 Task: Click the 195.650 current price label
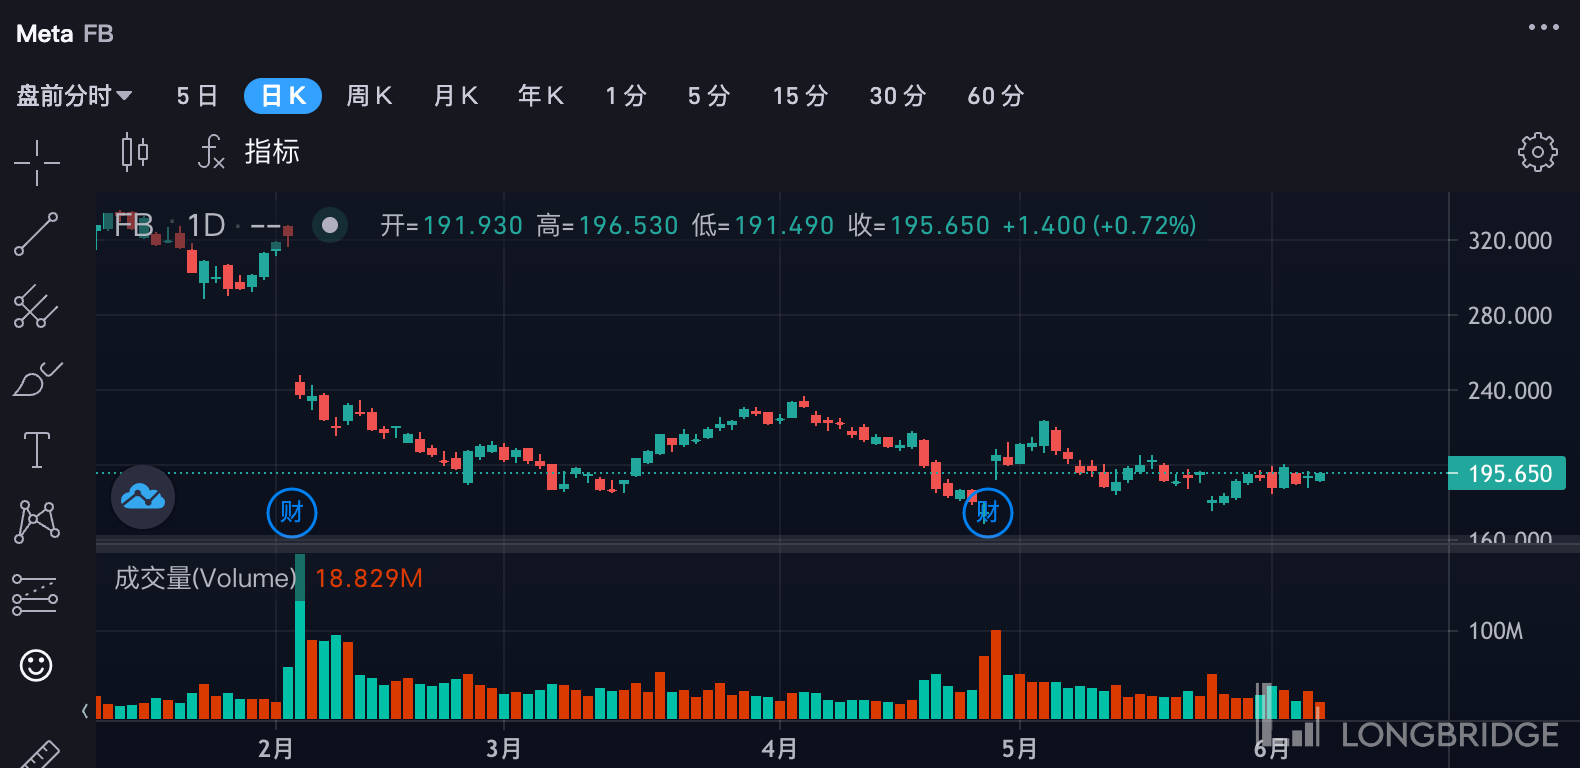pyautogui.click(x=1507, y=473)
